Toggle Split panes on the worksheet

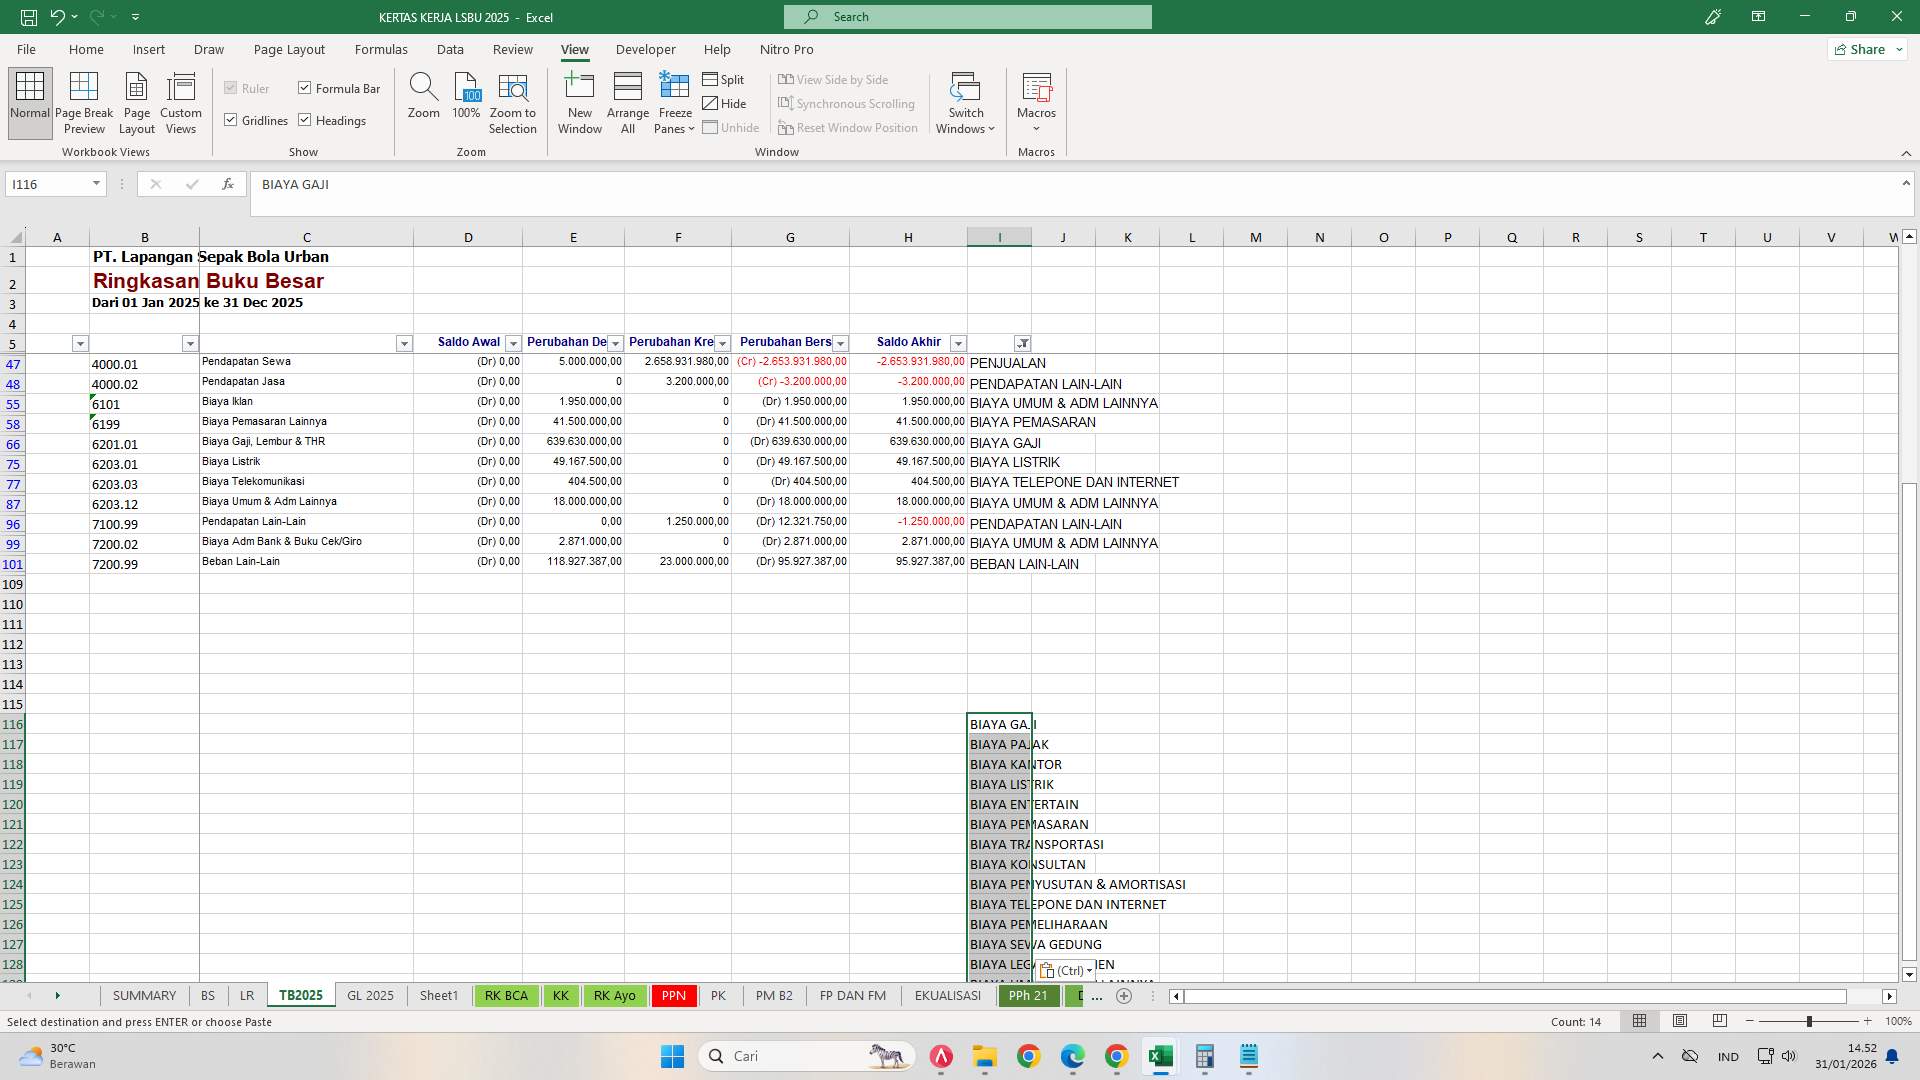tap(724, 79)
